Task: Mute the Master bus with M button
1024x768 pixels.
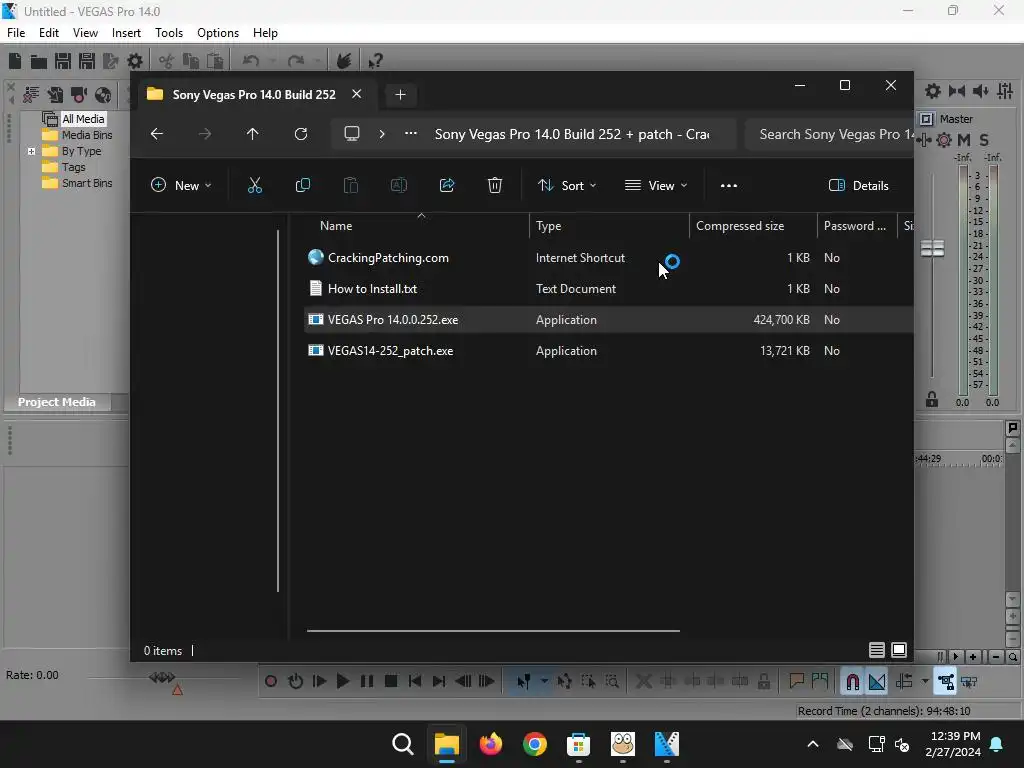Action: tap(964, 140)
